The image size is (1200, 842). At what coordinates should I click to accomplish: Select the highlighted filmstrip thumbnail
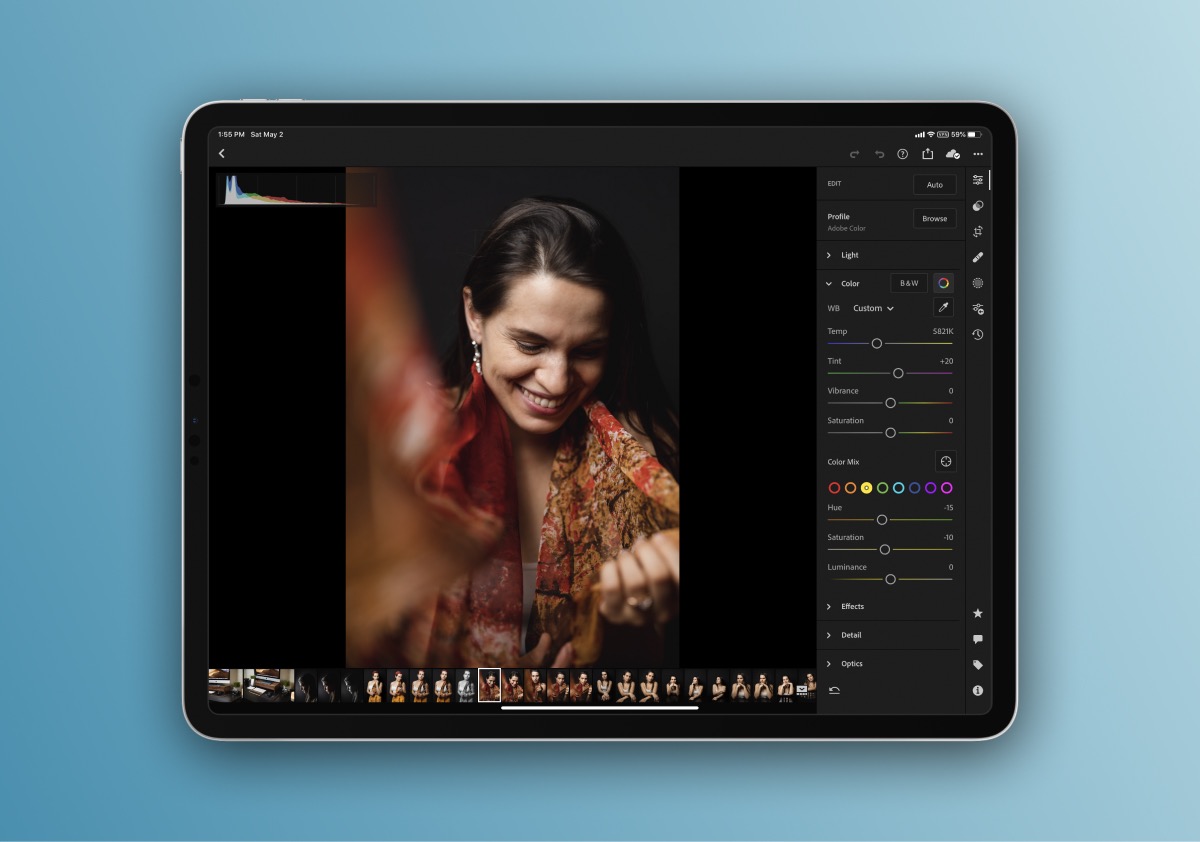(x=490, y=685)
